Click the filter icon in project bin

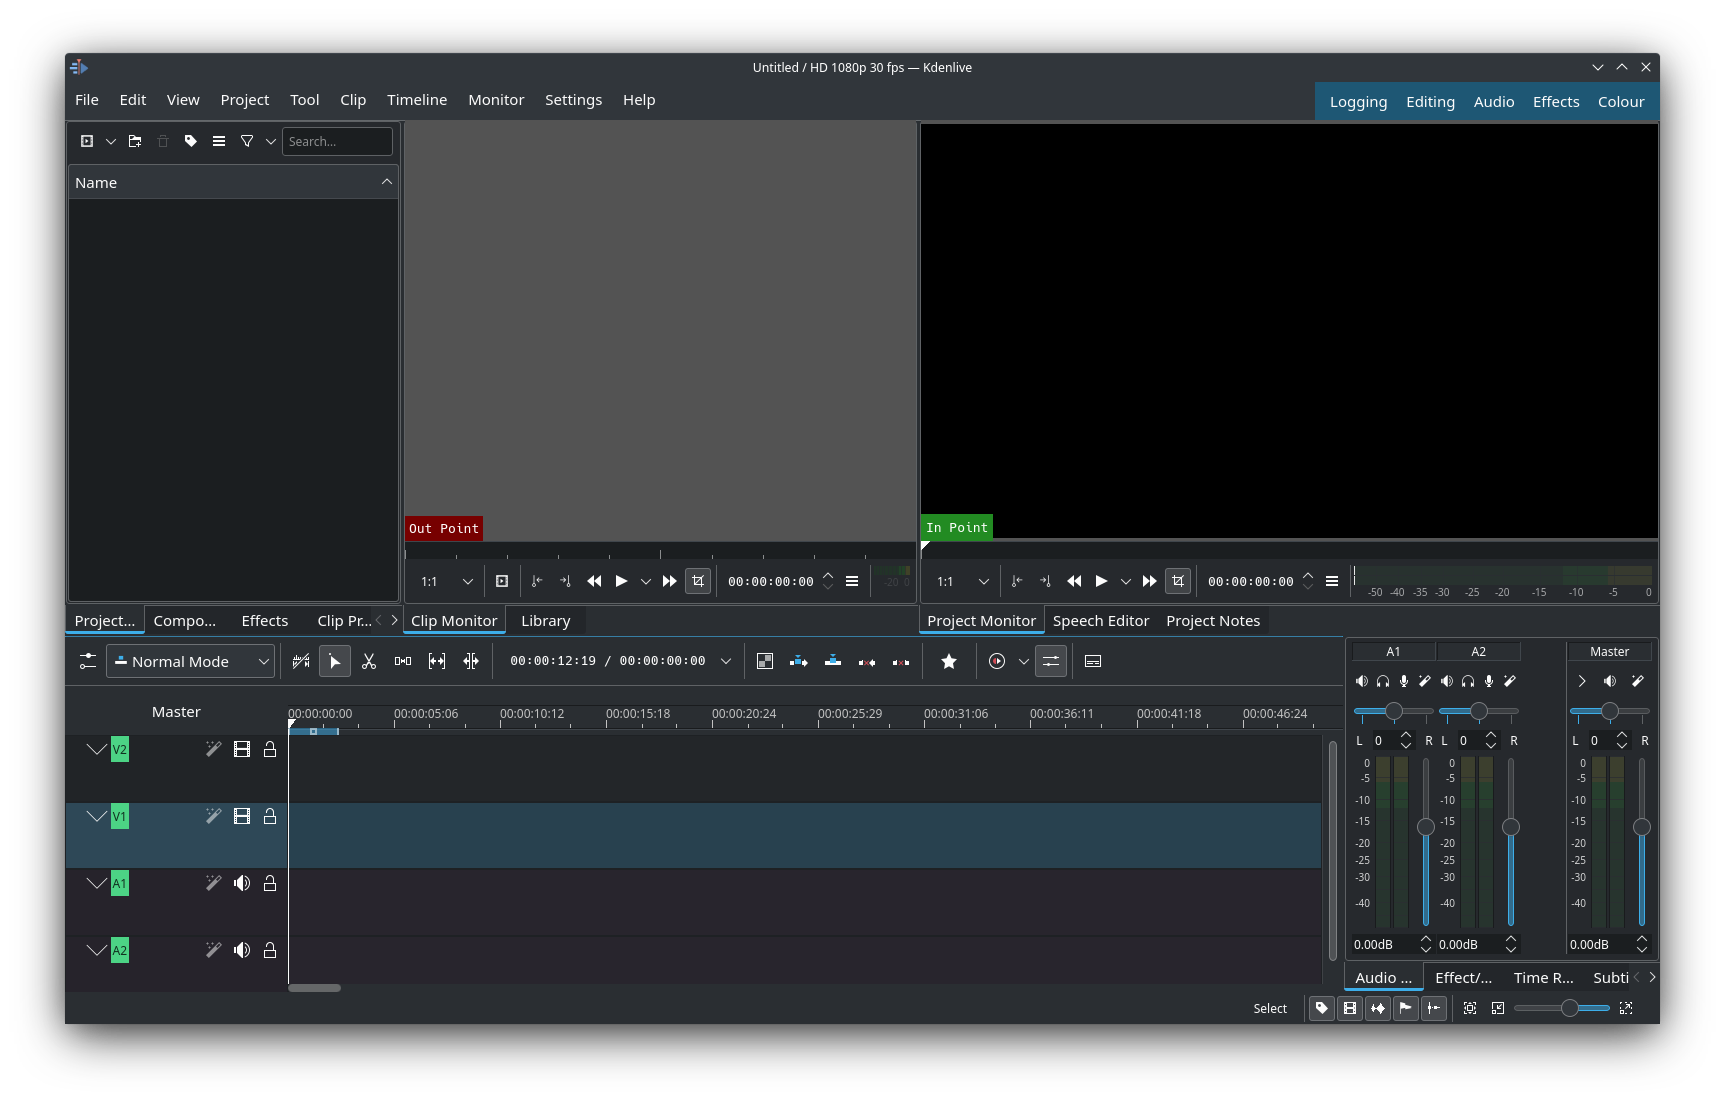pyautogui.click(x=247, y=141)
